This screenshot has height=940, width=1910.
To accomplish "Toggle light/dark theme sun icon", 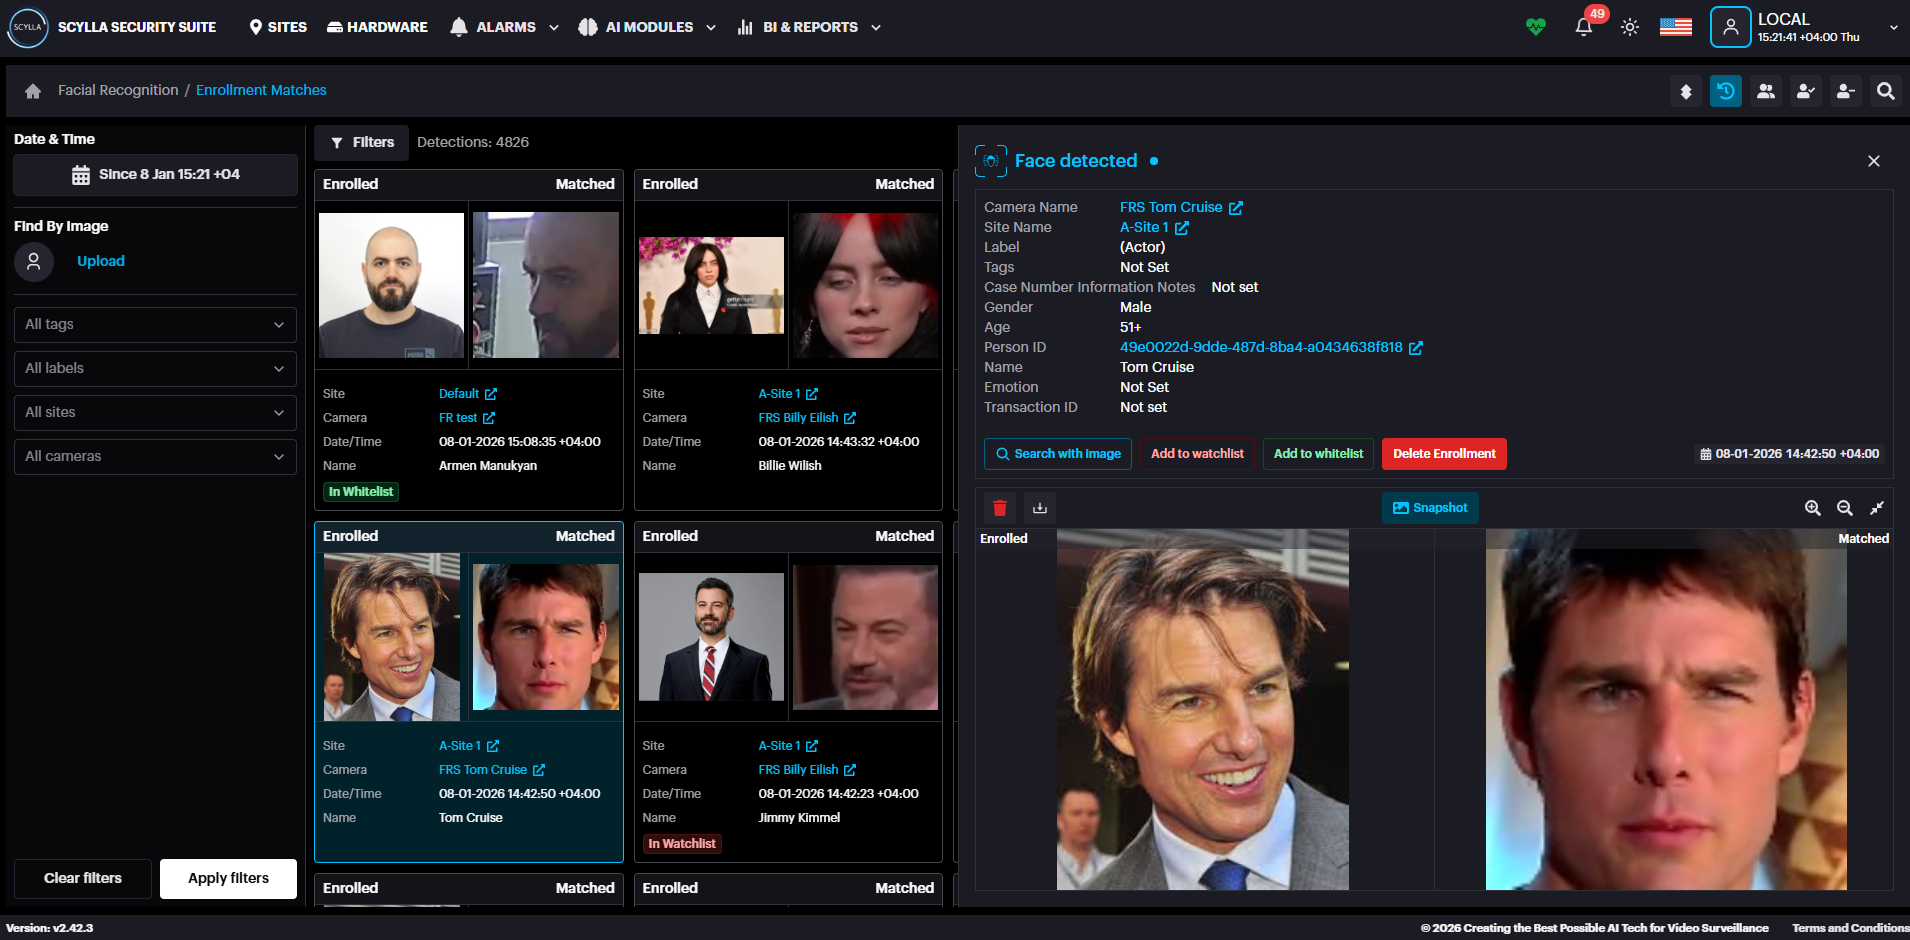I will (x=1630, y=27).
